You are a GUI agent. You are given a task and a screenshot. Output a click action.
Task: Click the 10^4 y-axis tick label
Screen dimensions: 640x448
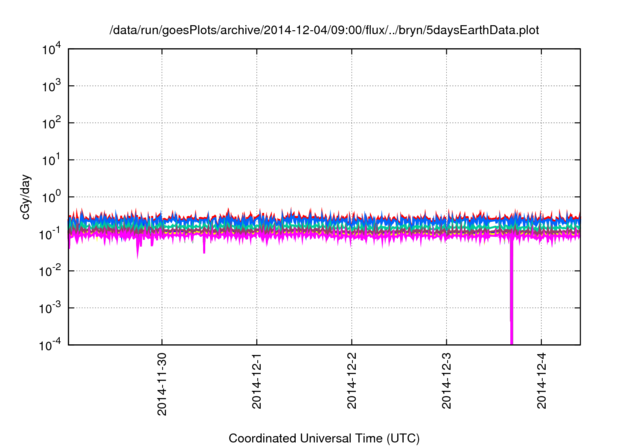point(51,49)
